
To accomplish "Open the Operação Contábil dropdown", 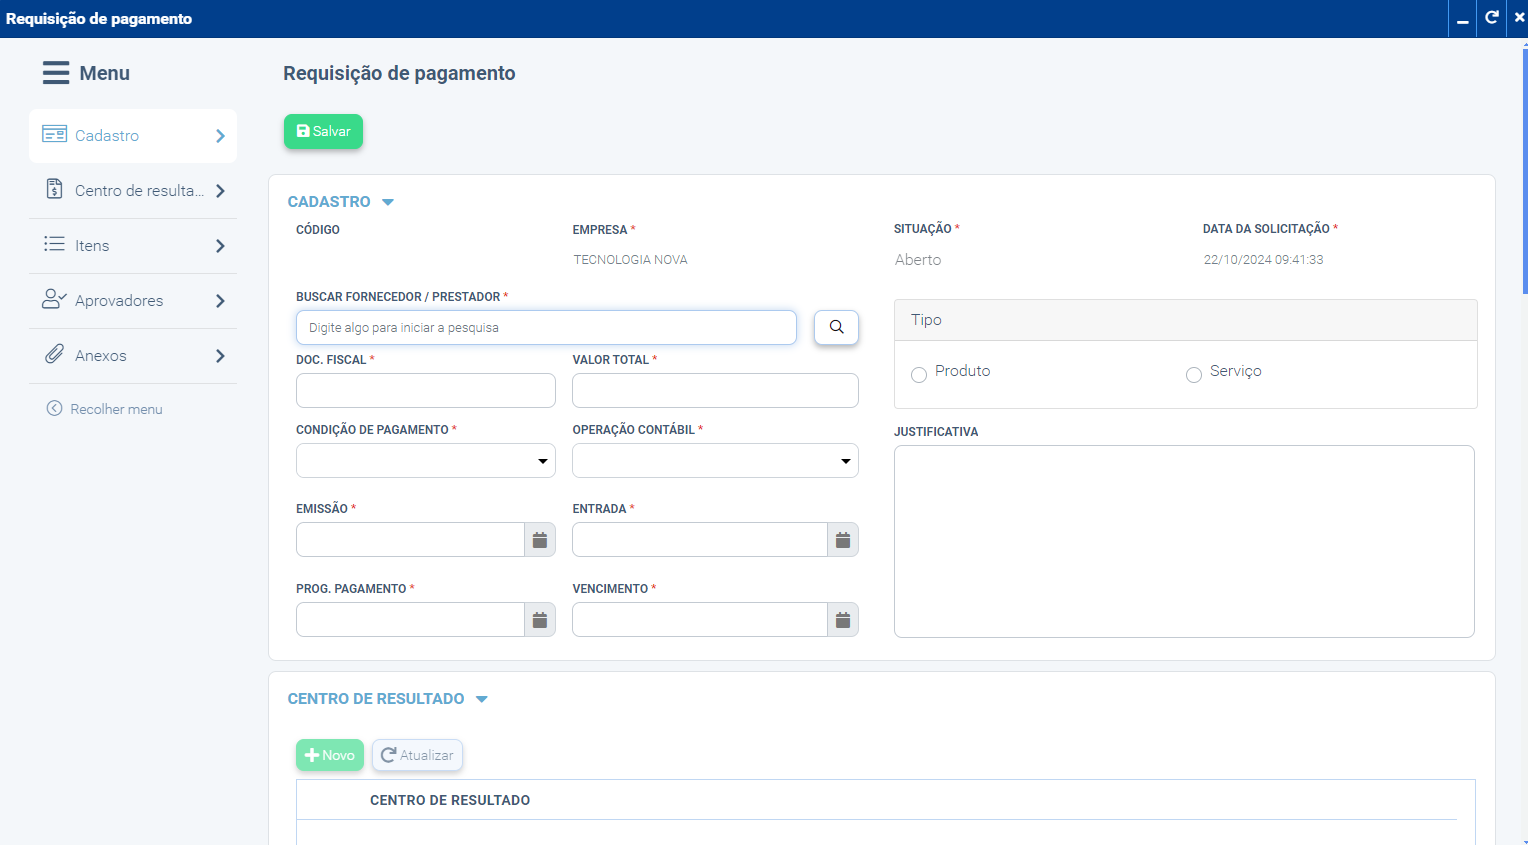I will pos(715,461).
